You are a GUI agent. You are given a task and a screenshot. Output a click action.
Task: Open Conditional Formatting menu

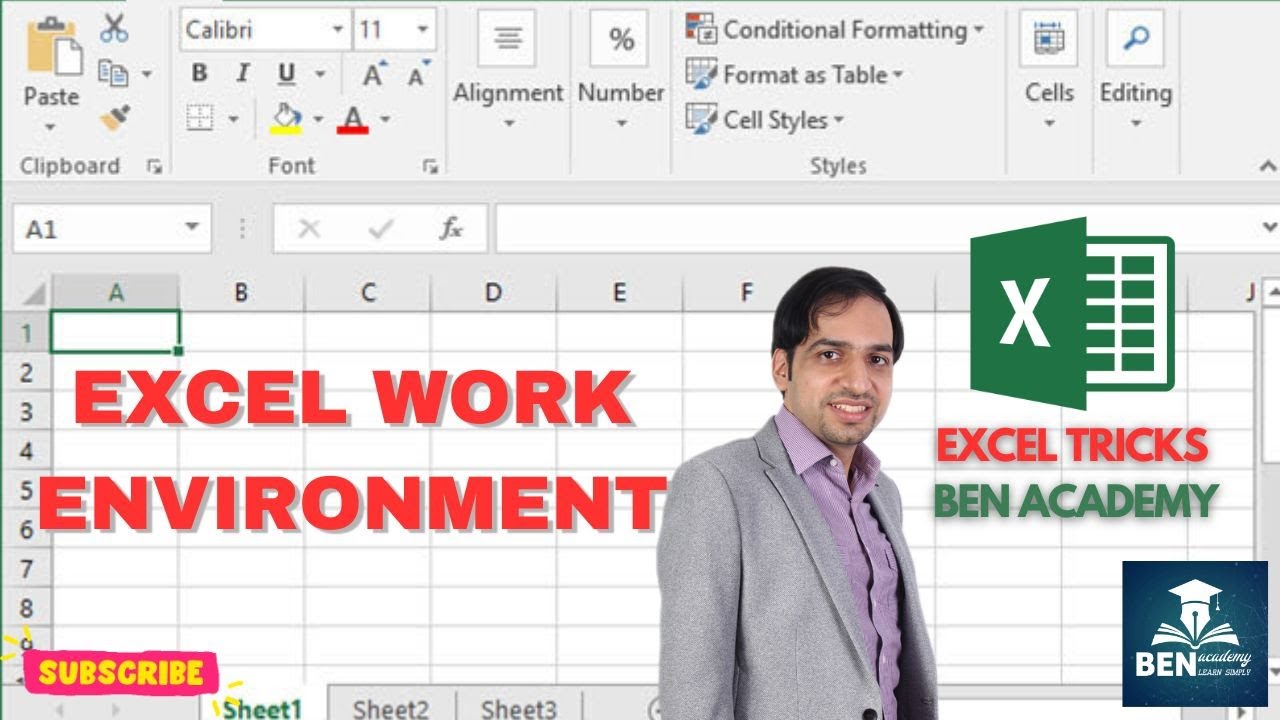835,30
